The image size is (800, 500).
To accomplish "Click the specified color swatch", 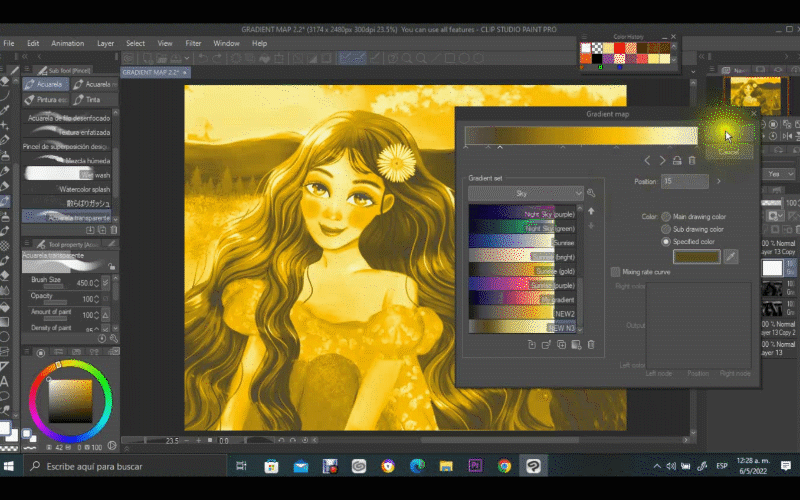I will pos(696,257).
